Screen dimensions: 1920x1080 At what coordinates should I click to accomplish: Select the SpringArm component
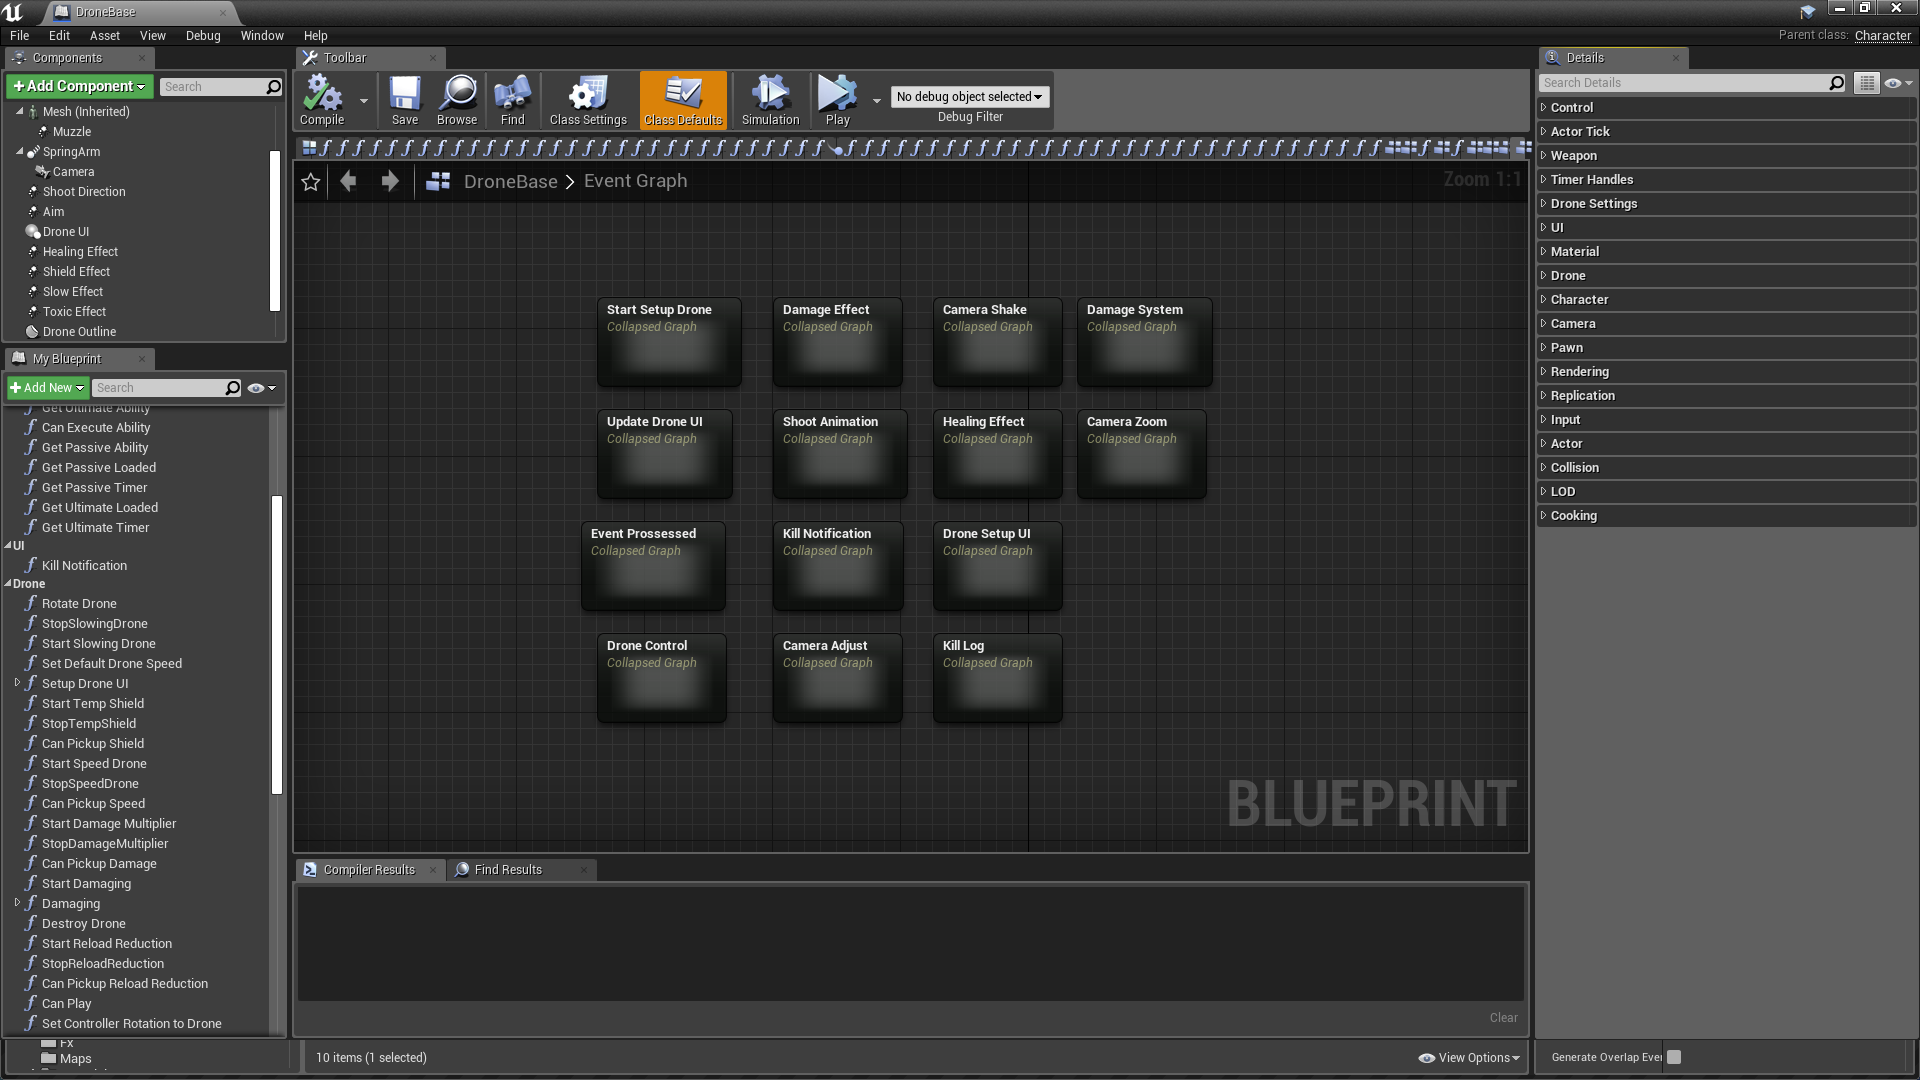[x=71, y=152]
